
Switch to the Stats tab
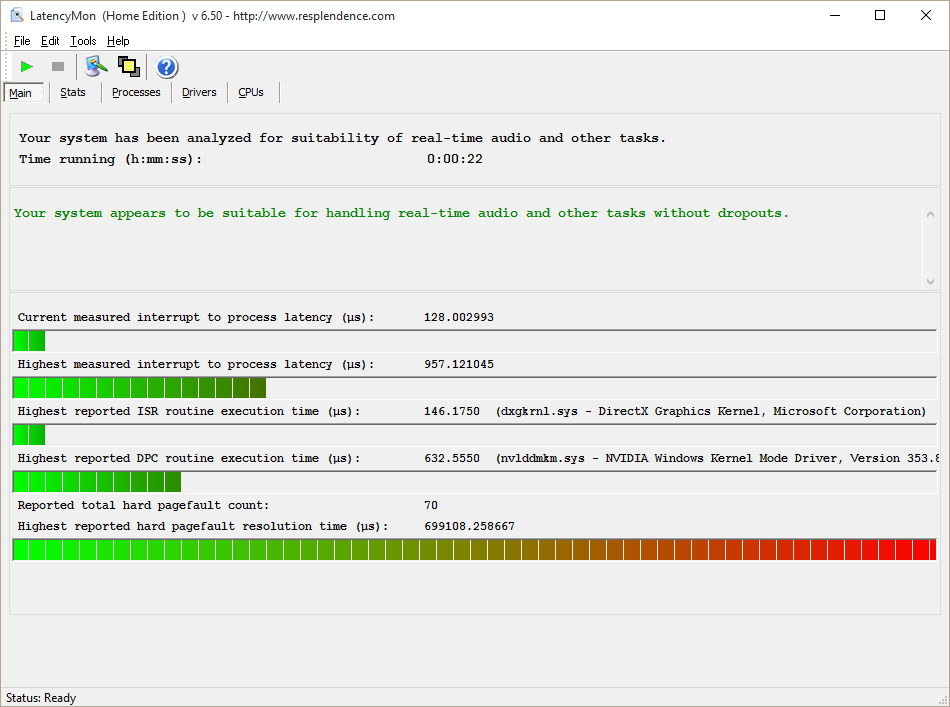(x=73, y=92)
